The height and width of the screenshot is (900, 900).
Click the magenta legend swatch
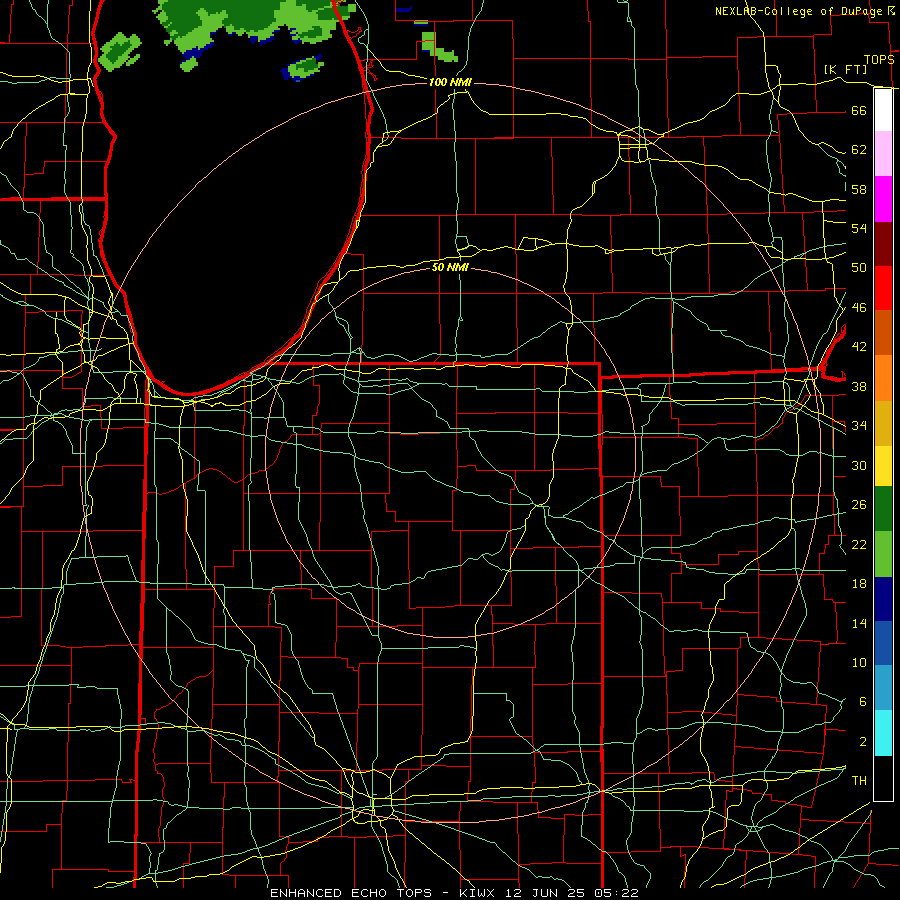point(883,199)
